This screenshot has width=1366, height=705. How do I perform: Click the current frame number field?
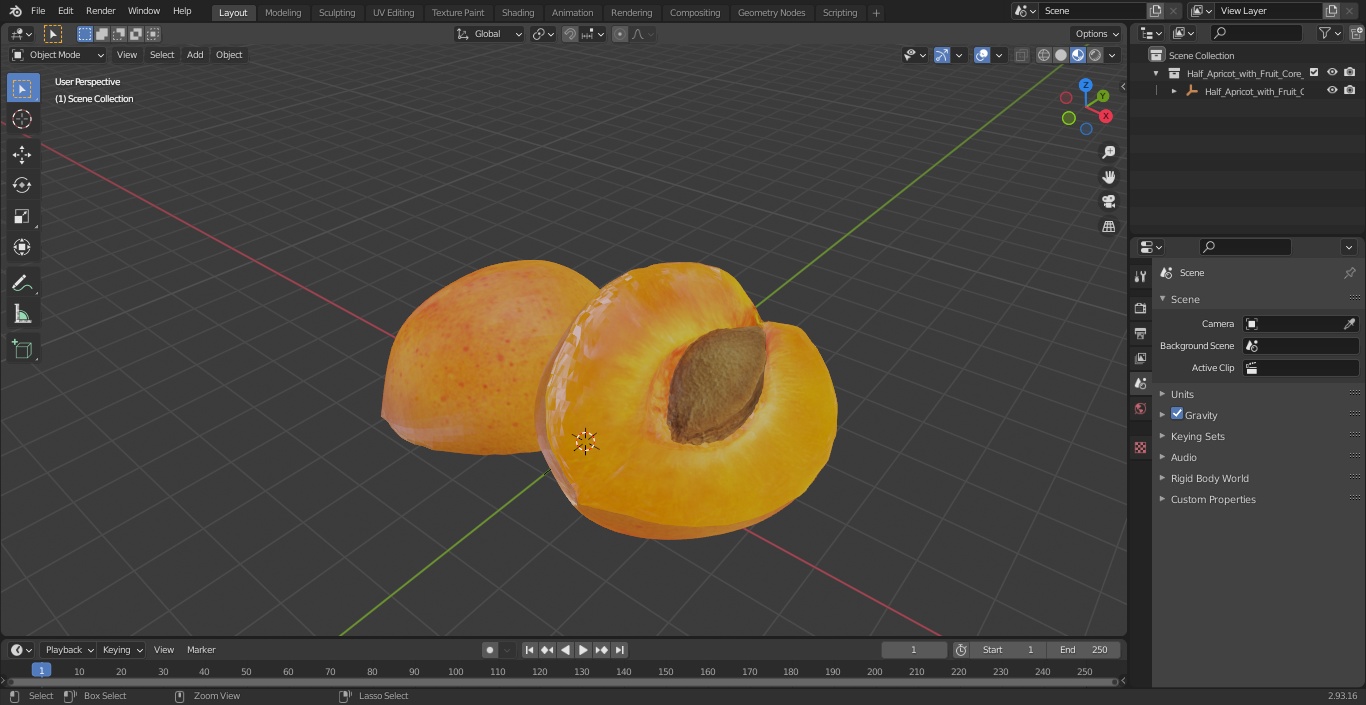click(914, 650)
